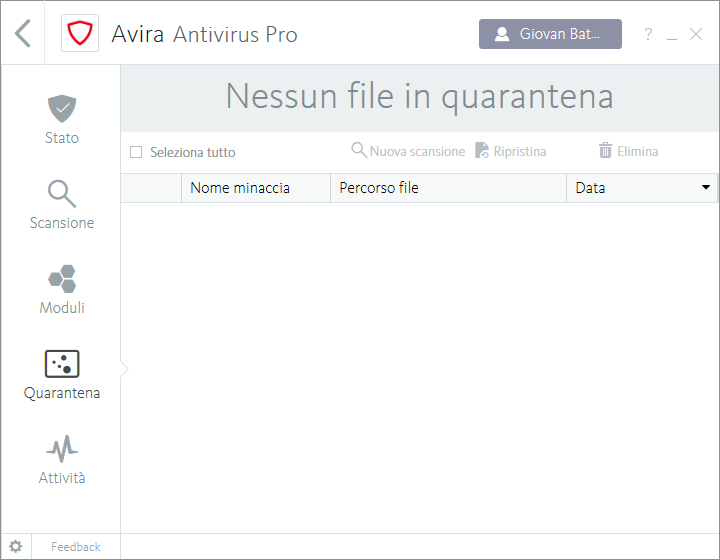Tick the Seleziona tutto checkbox
The width and height of the screenshot is (720, 560).
click(x=136, y=153)
